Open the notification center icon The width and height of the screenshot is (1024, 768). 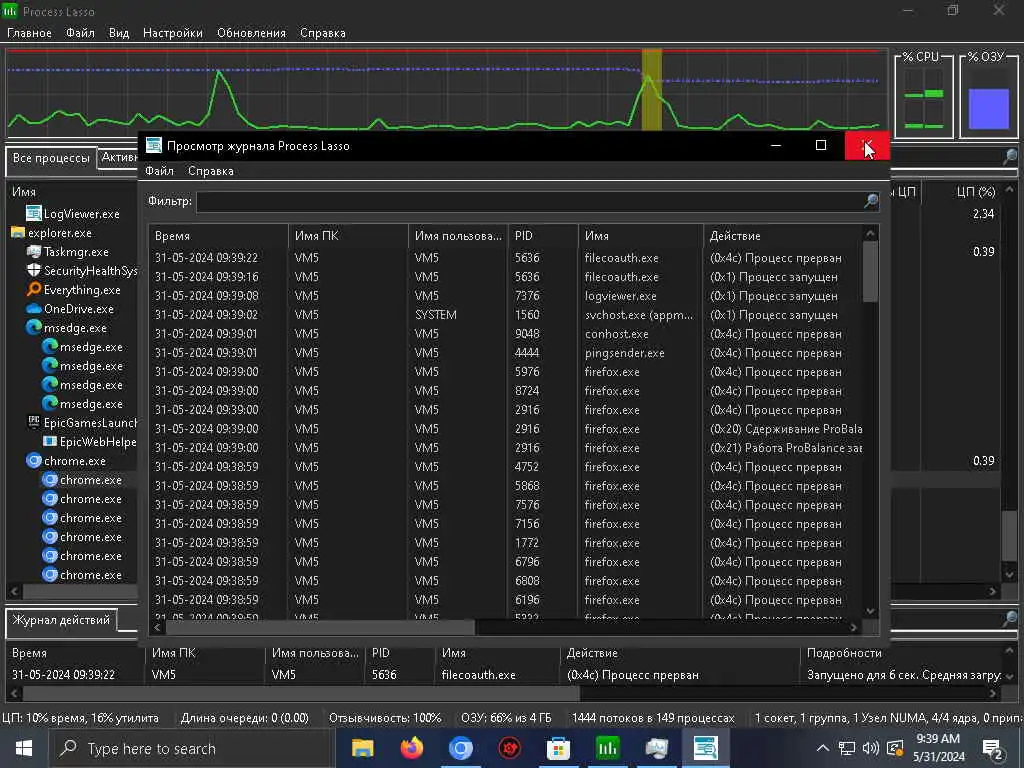(x=993, y=750)
